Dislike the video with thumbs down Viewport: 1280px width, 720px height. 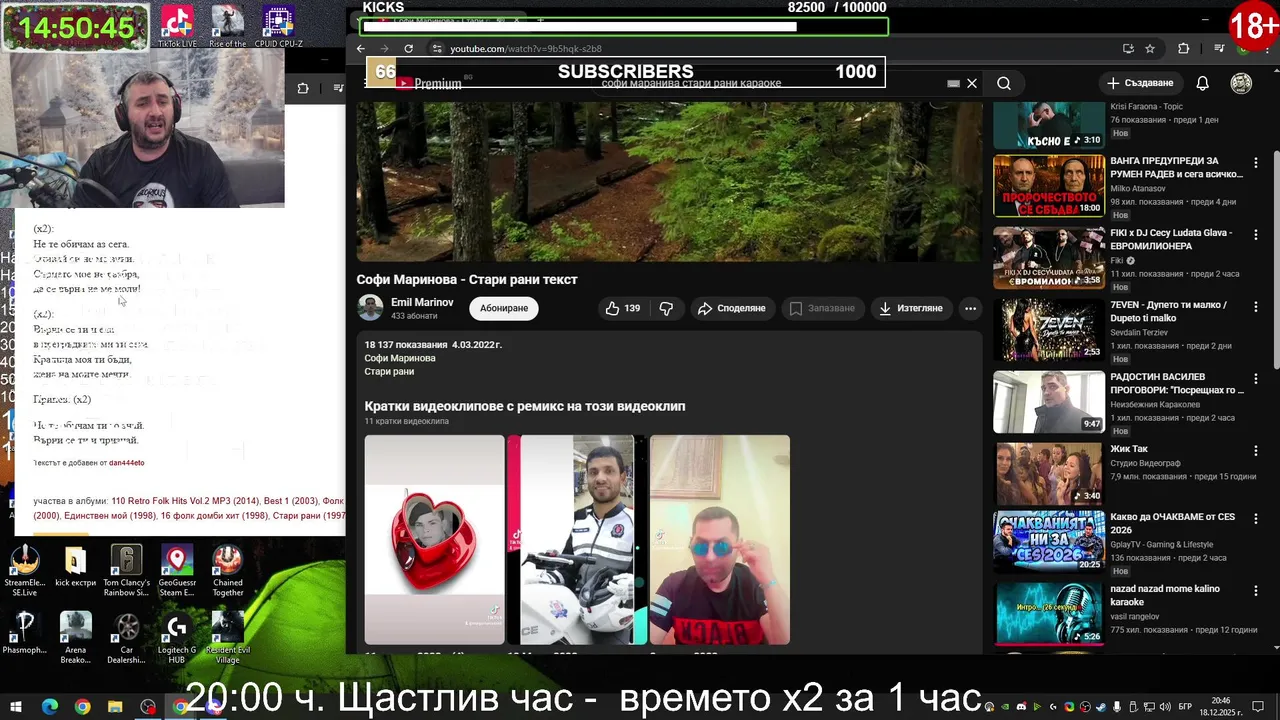(x=666, y=308)
